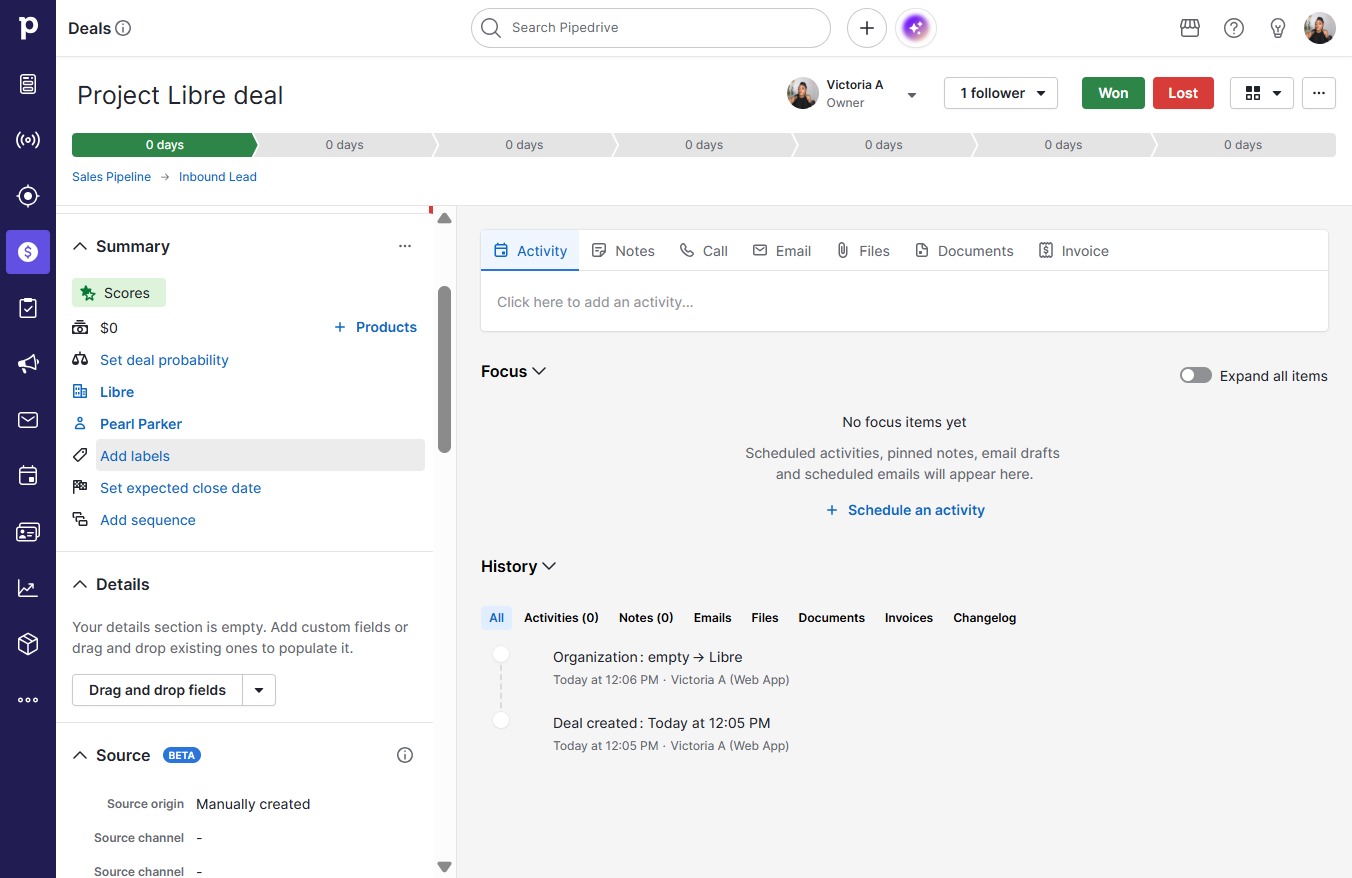Open the More ellipsis sidebar menu

pyautogui.click(x=28, y=700)
